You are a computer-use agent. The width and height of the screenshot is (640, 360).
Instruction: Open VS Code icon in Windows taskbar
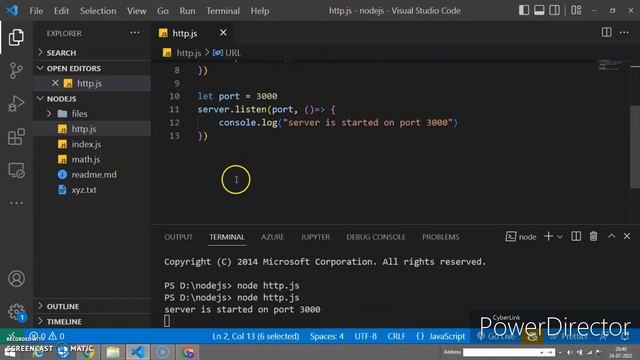pos(138,352)
